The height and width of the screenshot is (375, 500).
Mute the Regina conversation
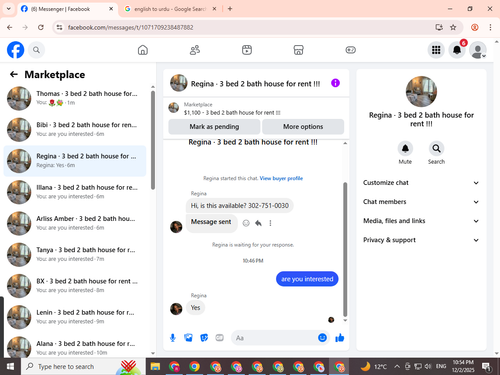[405, 149]
